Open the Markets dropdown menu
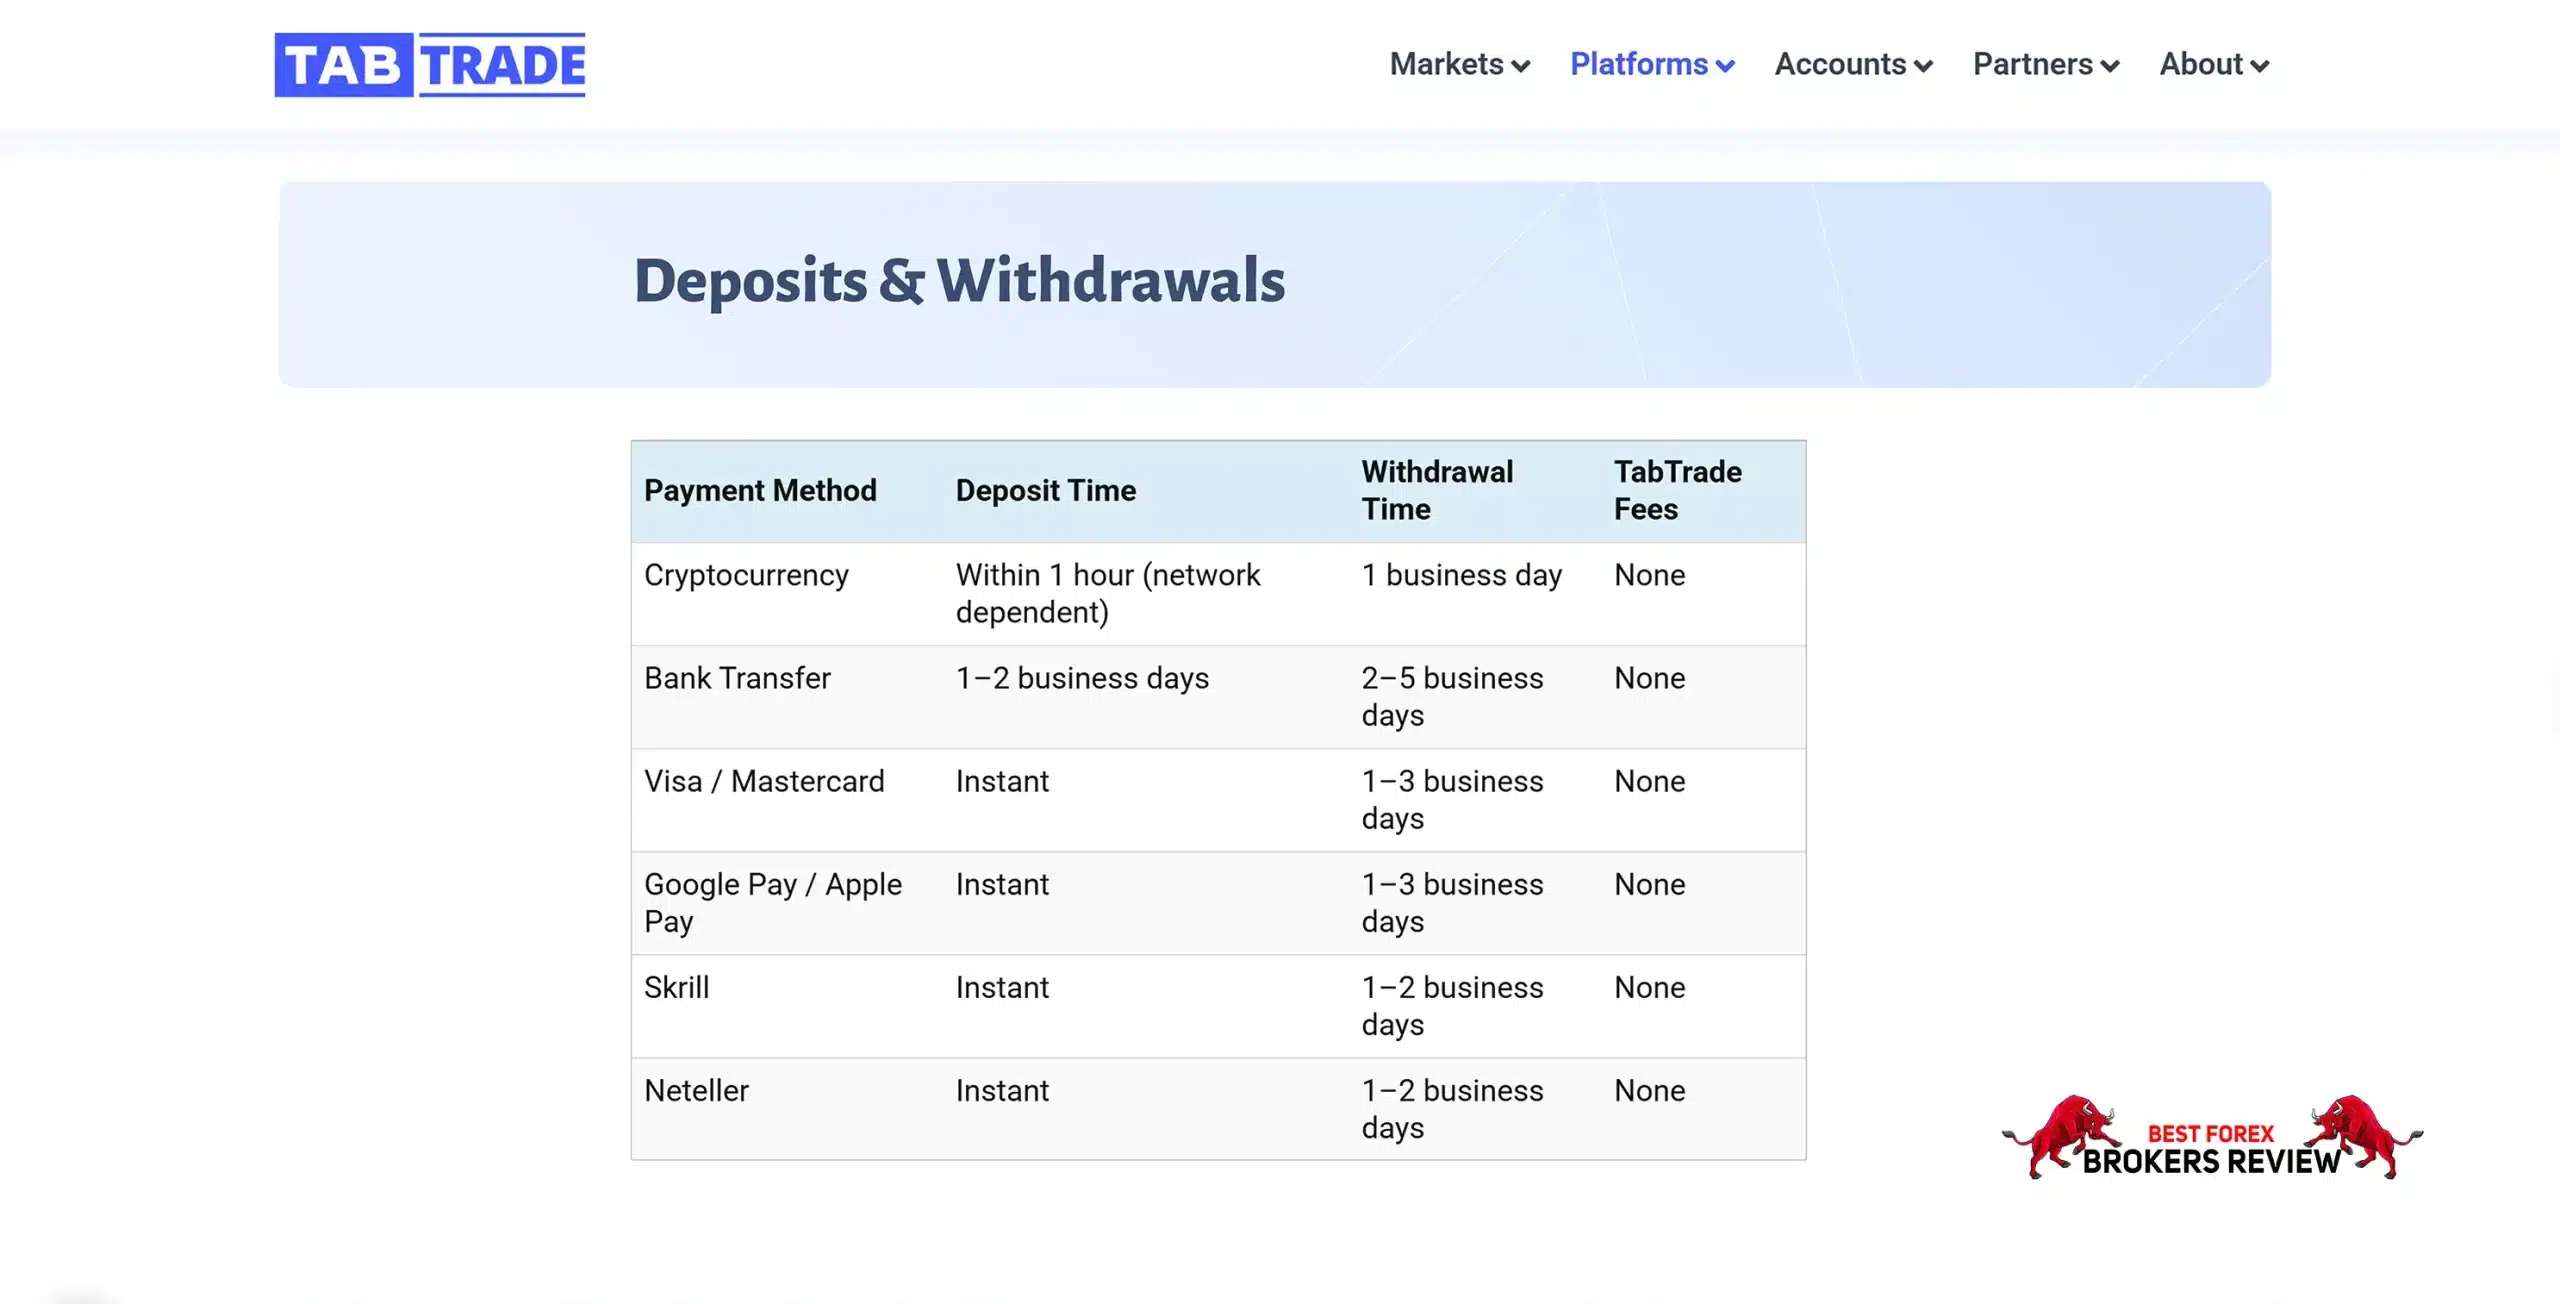 pyautogui.click(x=1460, y=64)
